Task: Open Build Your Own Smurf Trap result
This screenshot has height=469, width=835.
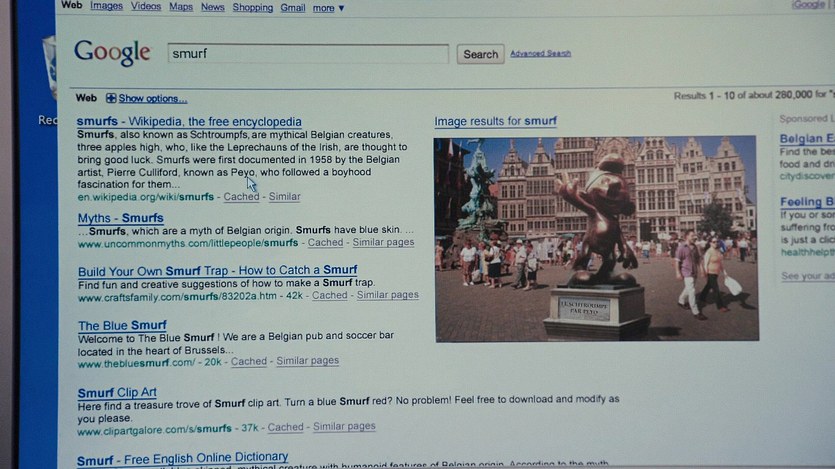Action: coord(217,270)
